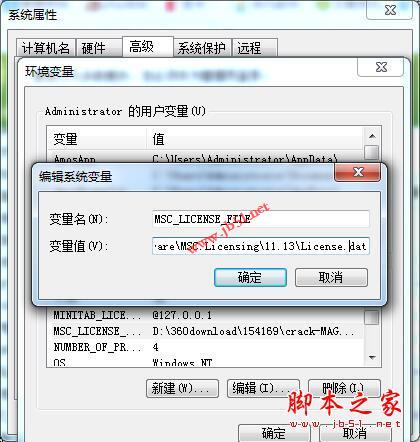Click the 新建 button for system variables
Screen dimensions: 420x442
(x=182, y=388)
